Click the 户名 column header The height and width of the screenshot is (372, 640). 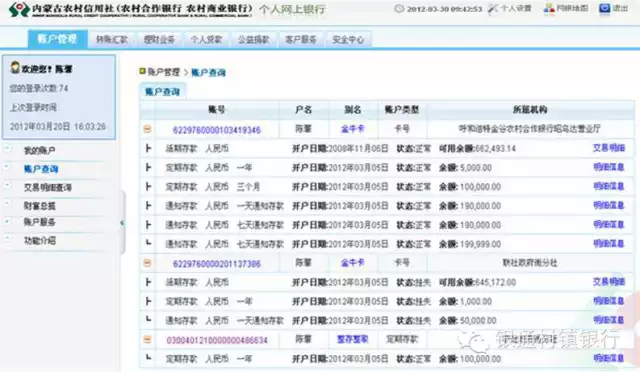304,110
